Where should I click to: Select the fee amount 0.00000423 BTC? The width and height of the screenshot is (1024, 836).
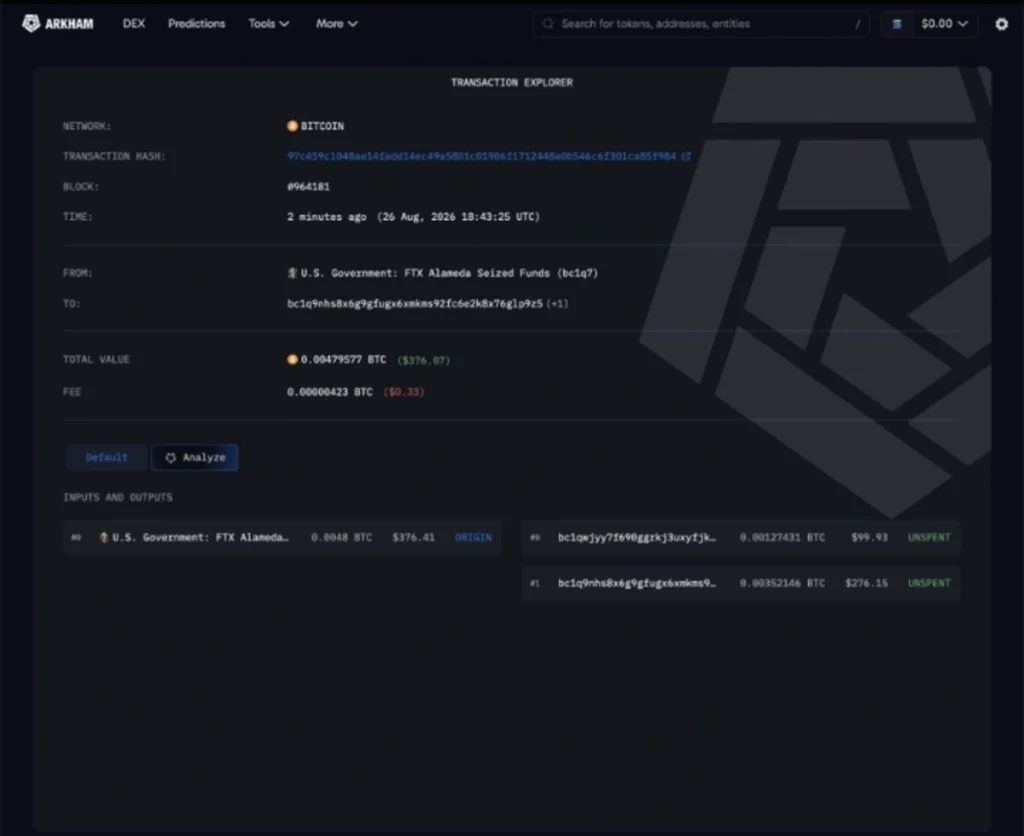(x=330, y=392)
